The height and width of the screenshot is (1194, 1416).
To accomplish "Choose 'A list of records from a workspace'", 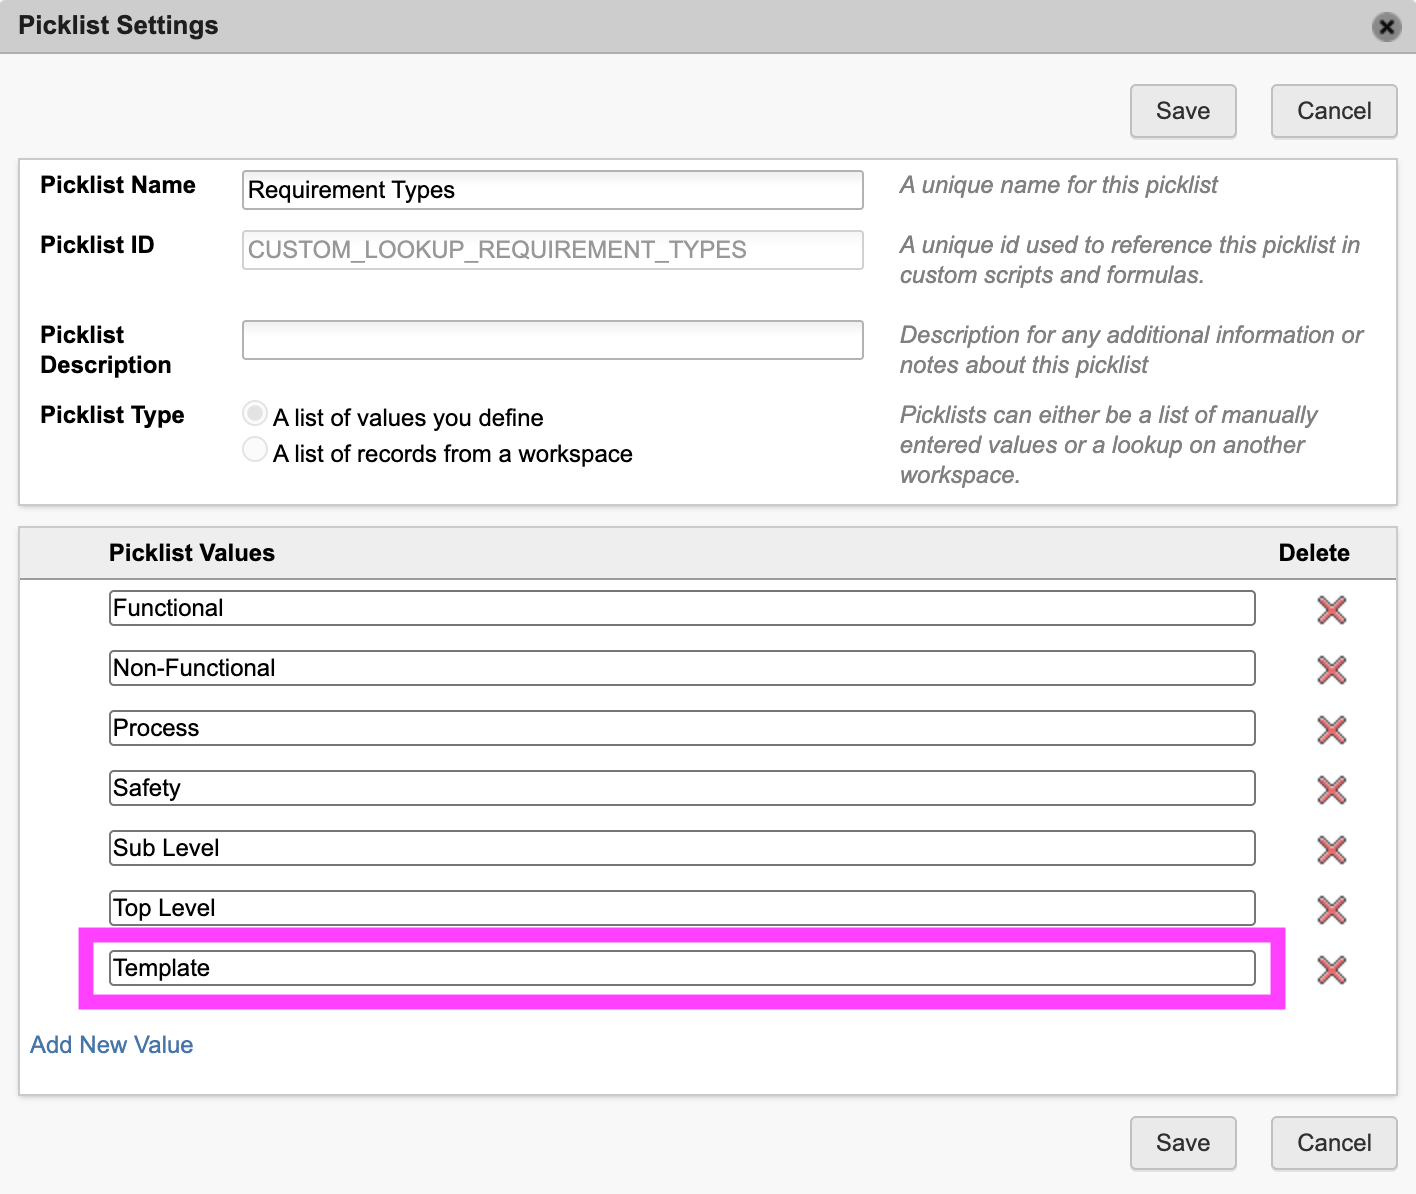I will [255, 449].
